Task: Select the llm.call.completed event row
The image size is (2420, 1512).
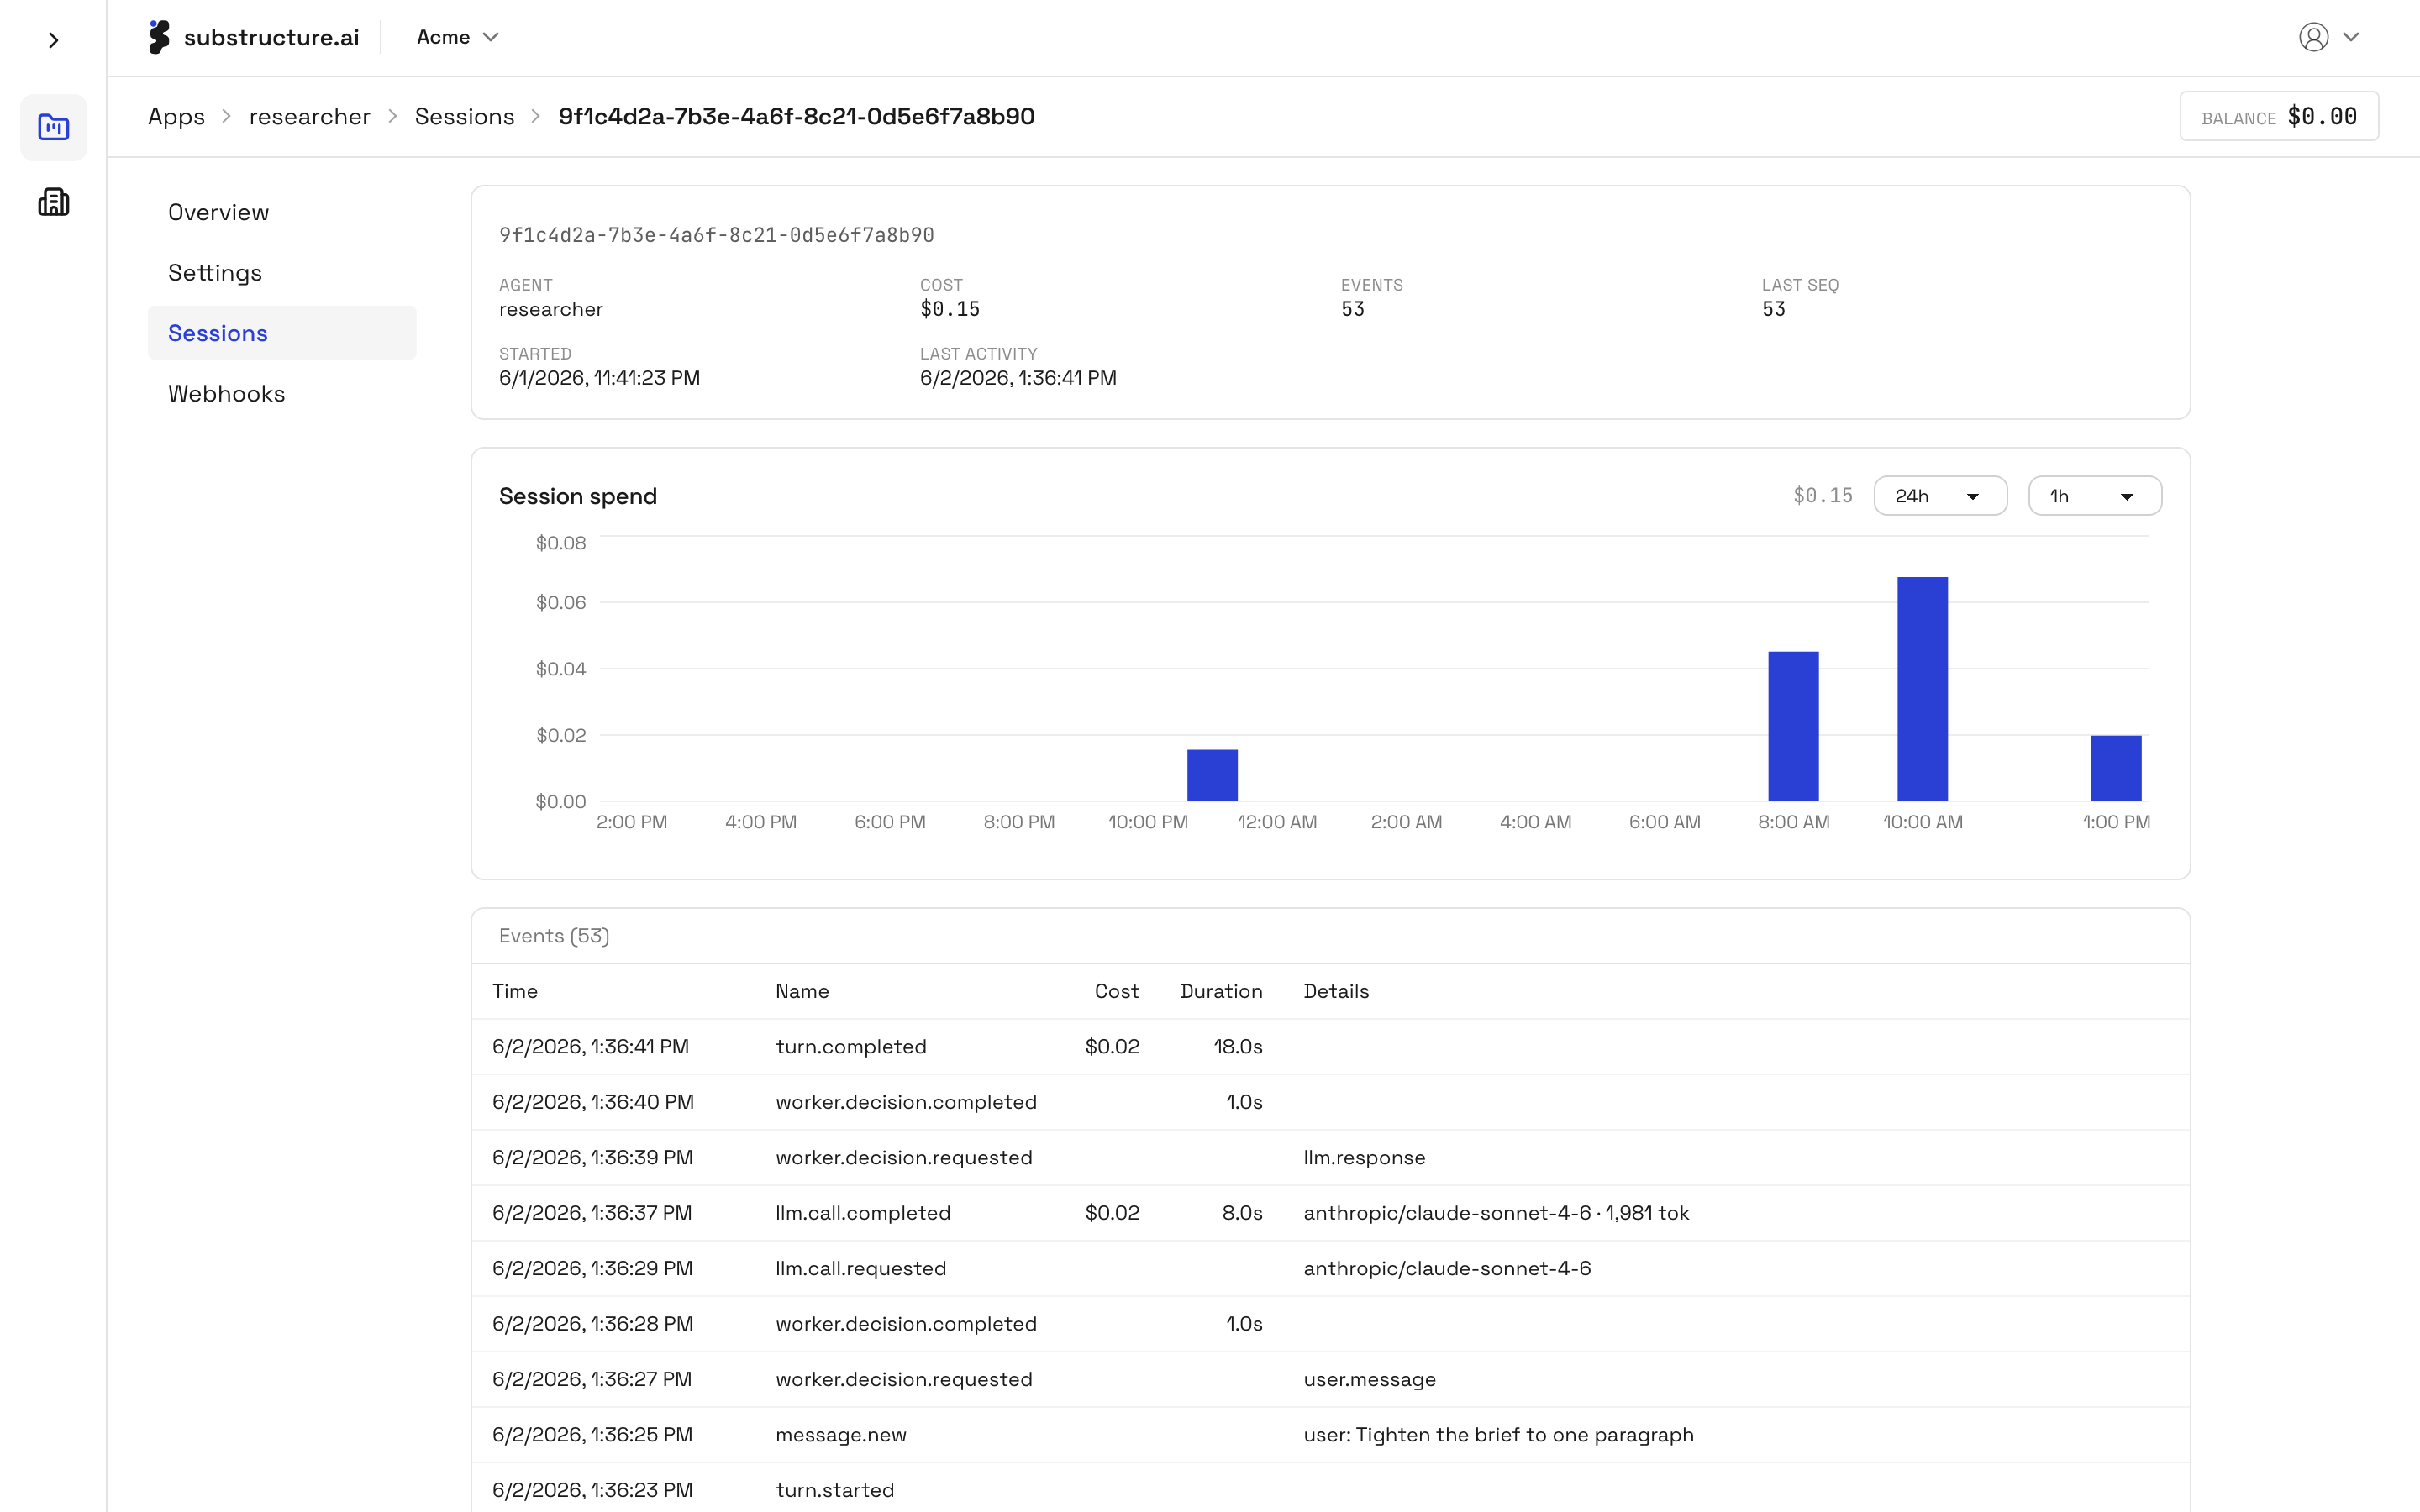Action: click(x=1330, y=1213)
